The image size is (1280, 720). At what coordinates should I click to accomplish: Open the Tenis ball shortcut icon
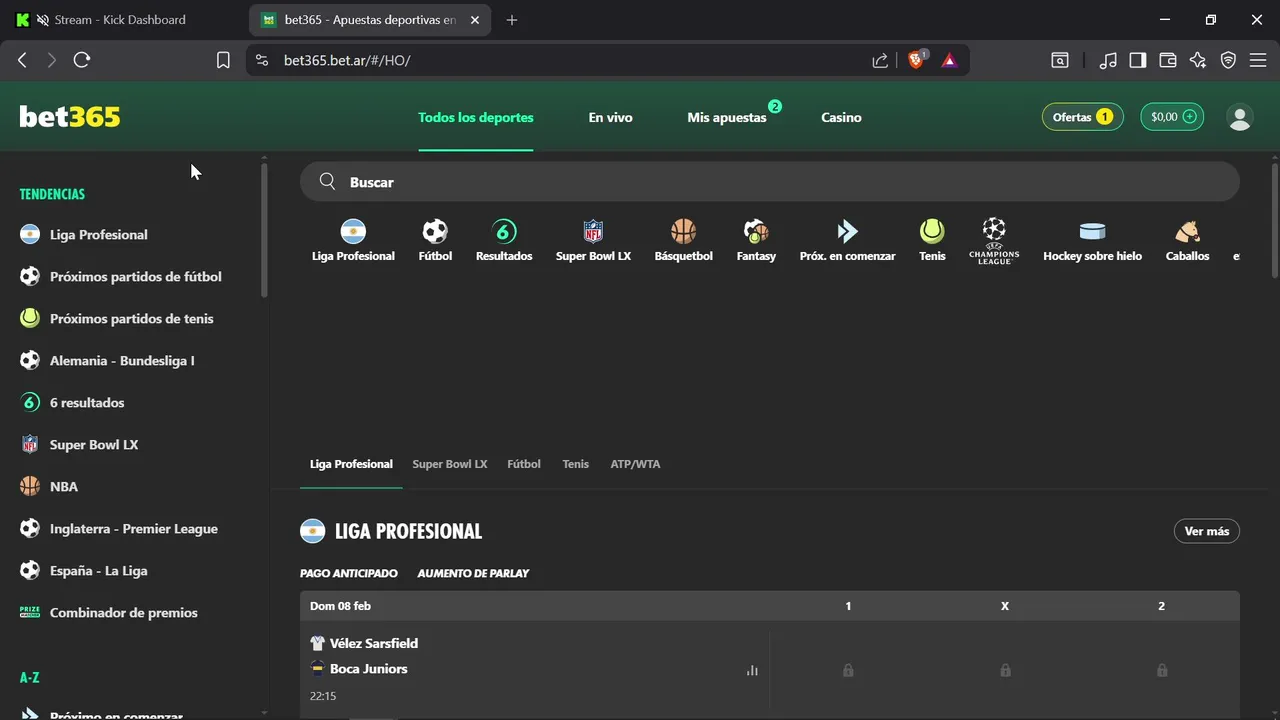click(932, 232)
